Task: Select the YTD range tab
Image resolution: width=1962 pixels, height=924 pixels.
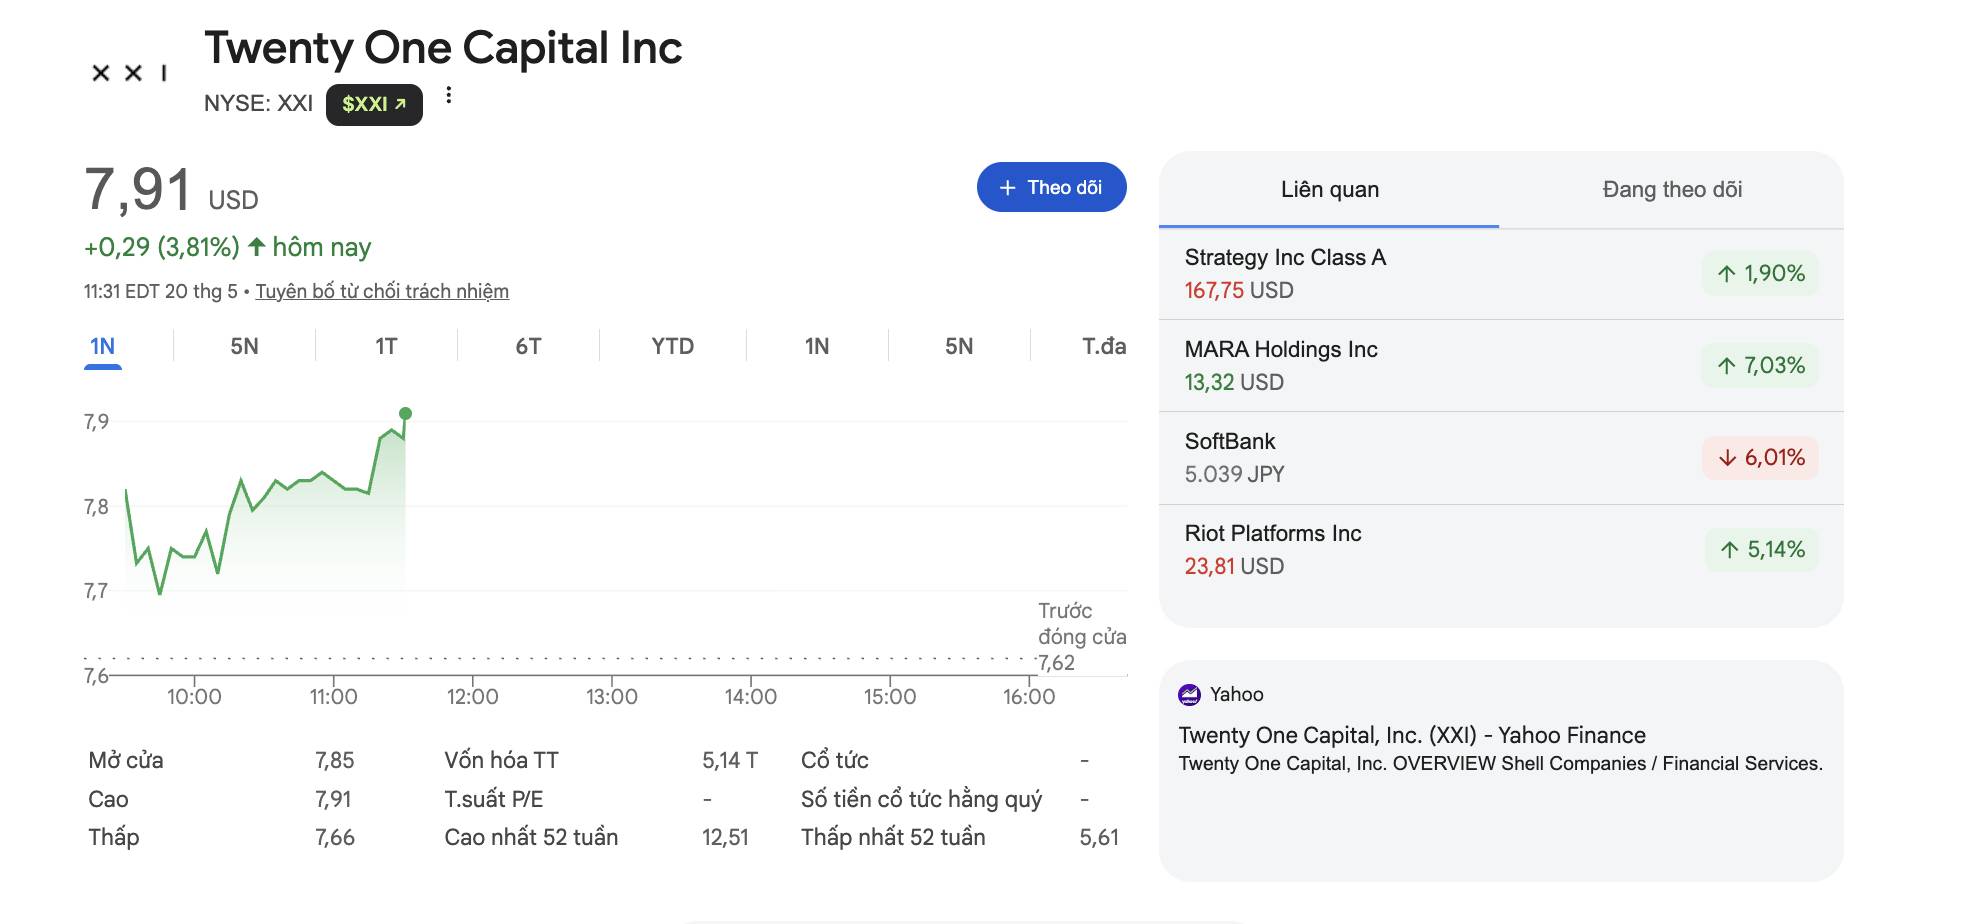Action: point(672,347)
